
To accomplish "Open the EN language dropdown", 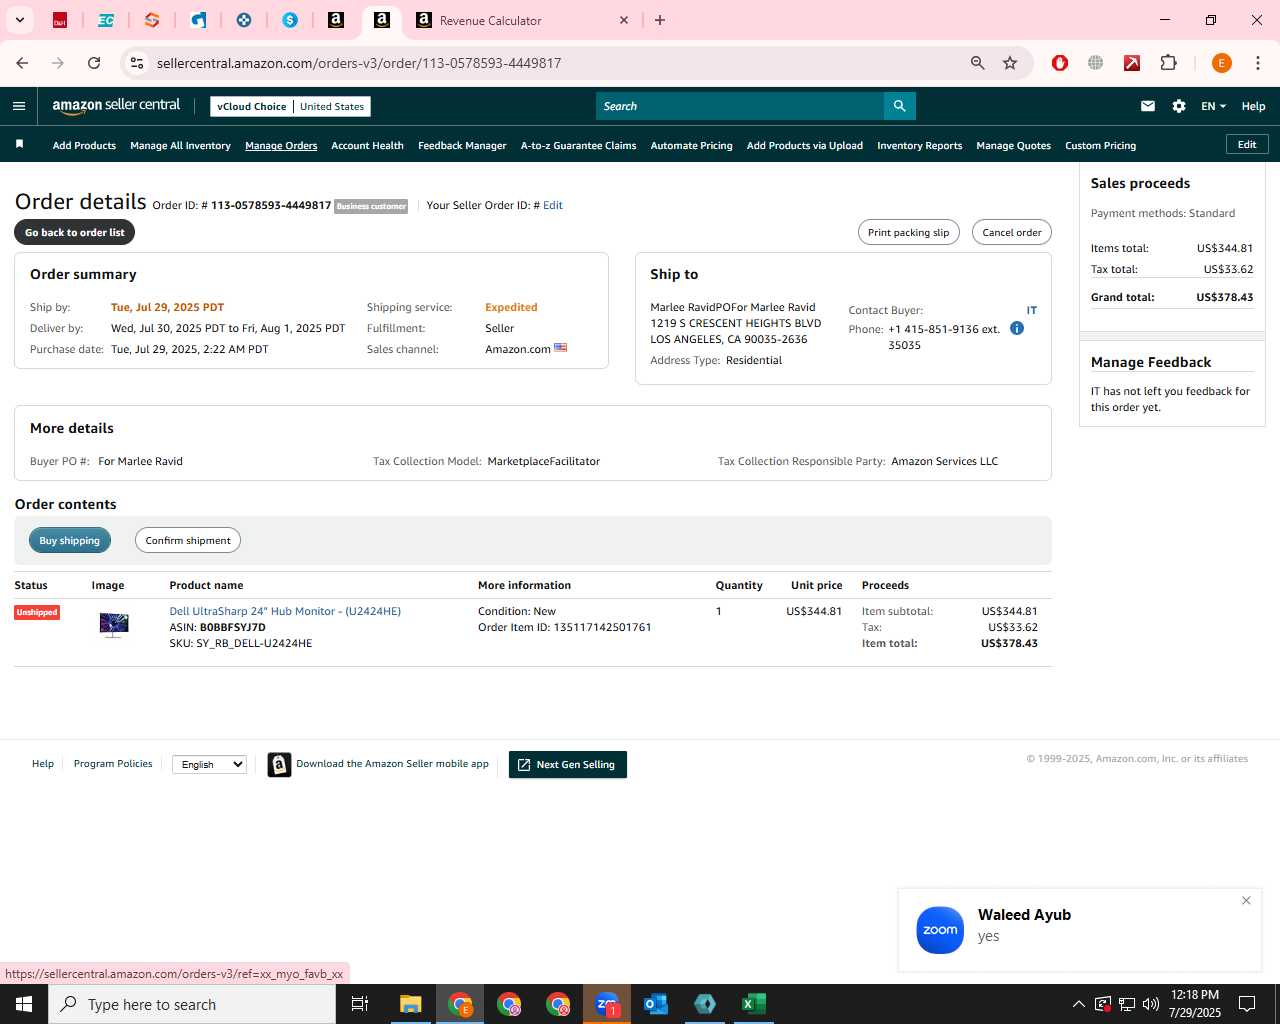I will (1213, 106).
